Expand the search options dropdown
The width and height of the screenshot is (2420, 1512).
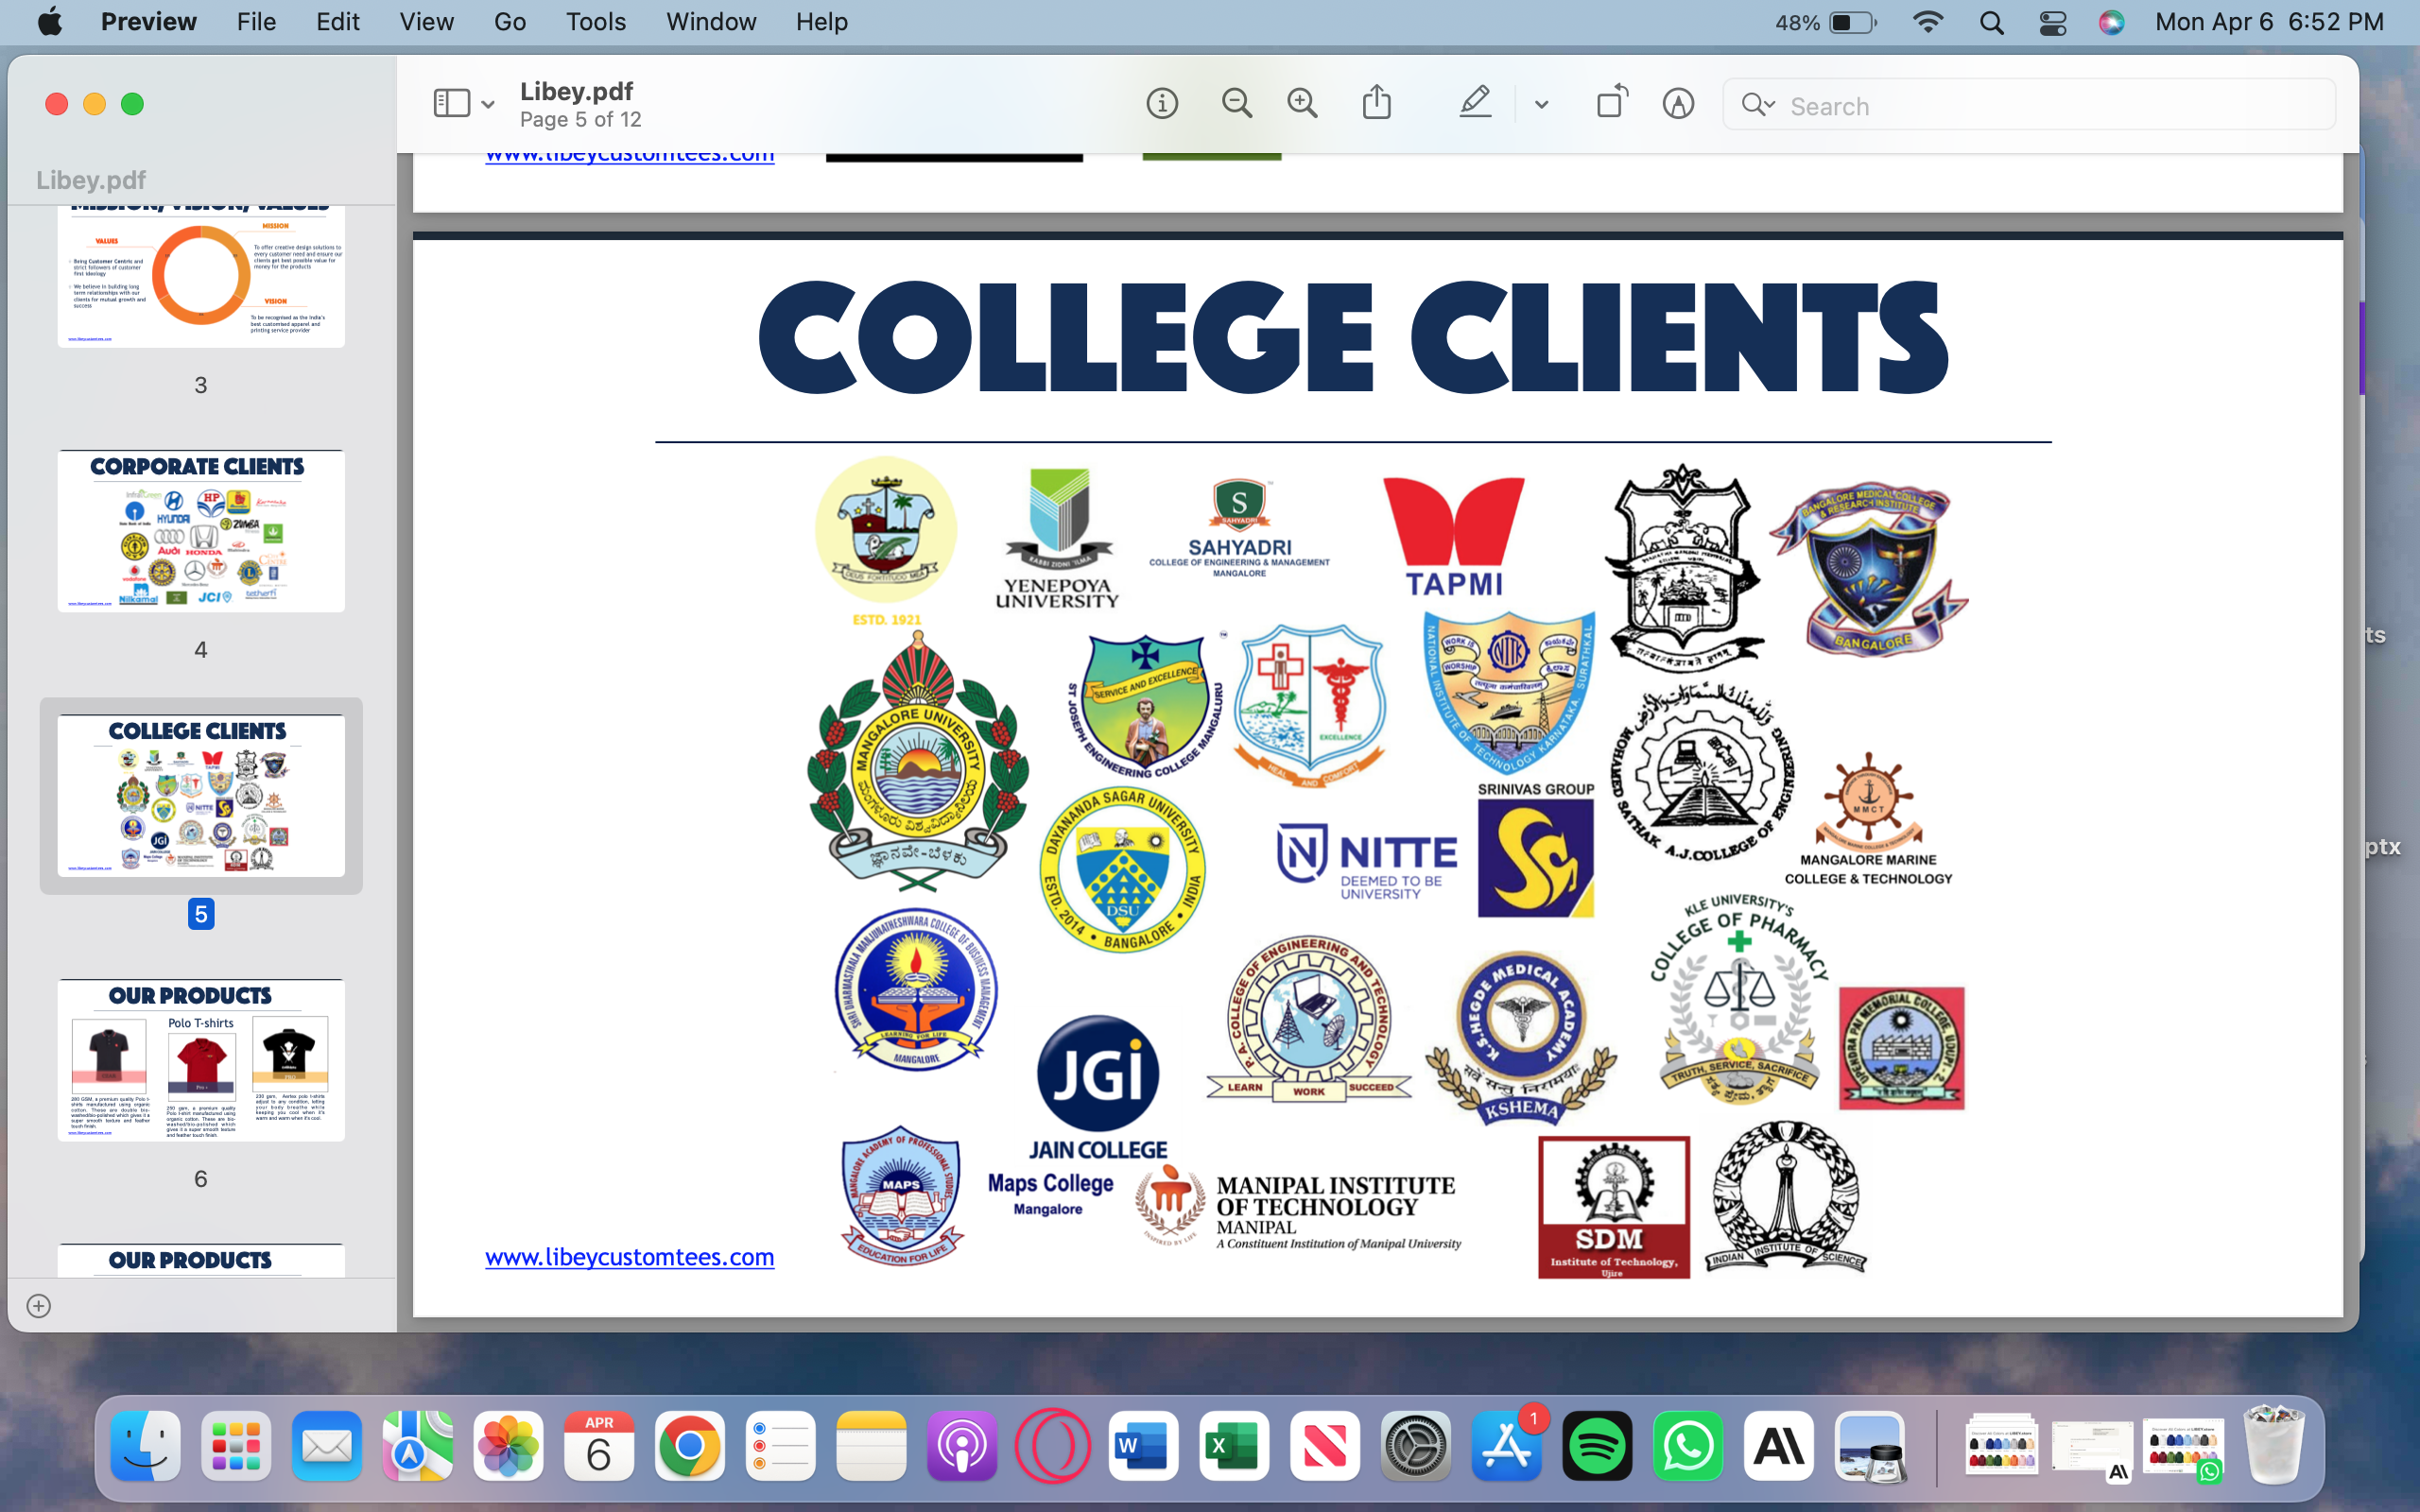[1759, 105]
